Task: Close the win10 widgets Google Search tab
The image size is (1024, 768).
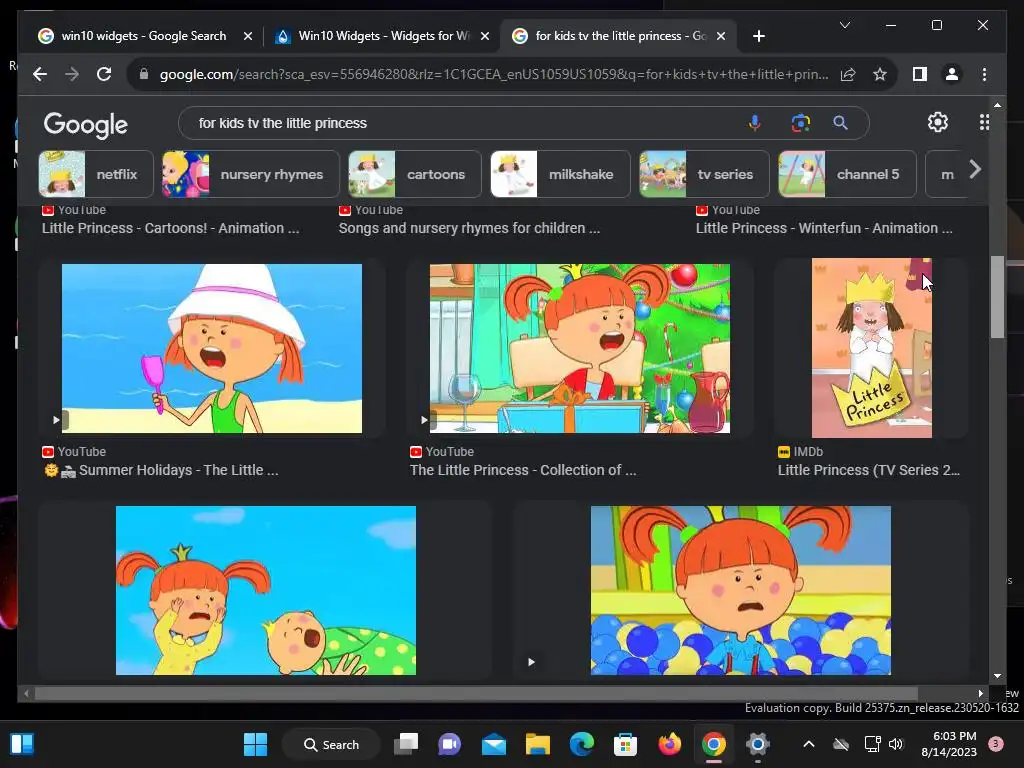Action: coord(248,36)
